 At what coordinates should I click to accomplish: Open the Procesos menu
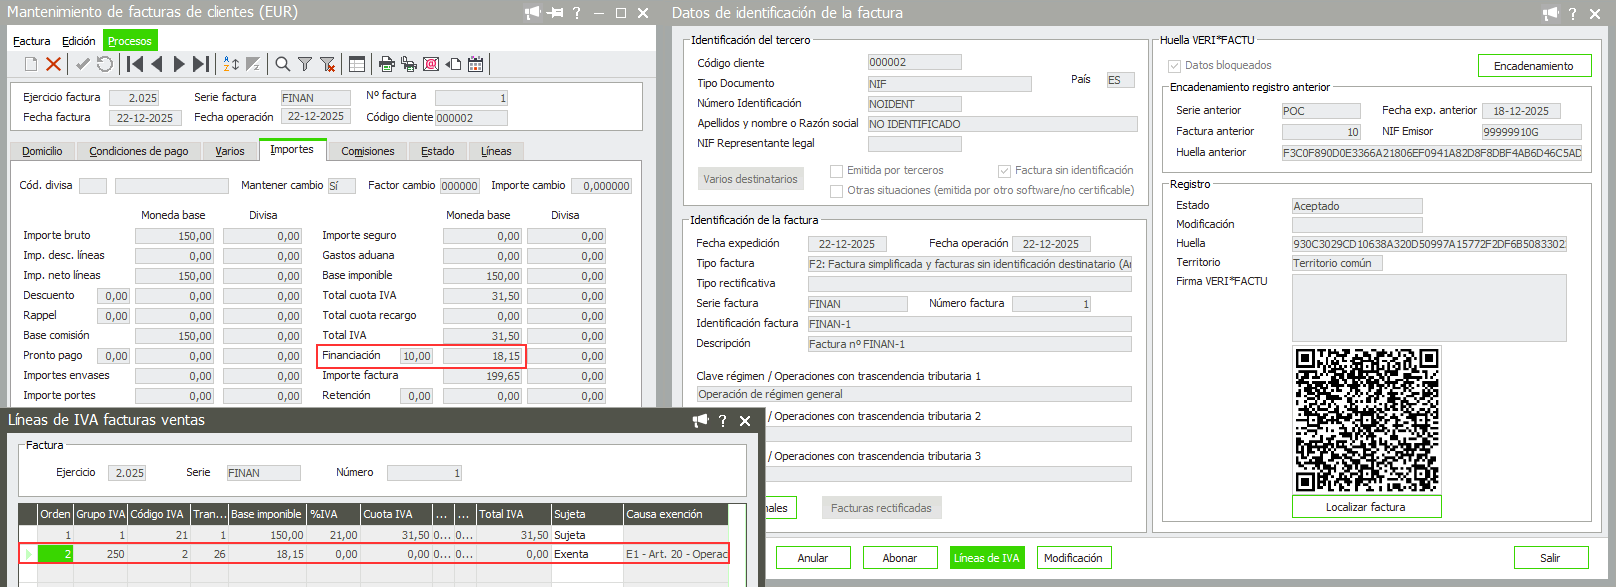pyautogui.click(x=130, y=41)
